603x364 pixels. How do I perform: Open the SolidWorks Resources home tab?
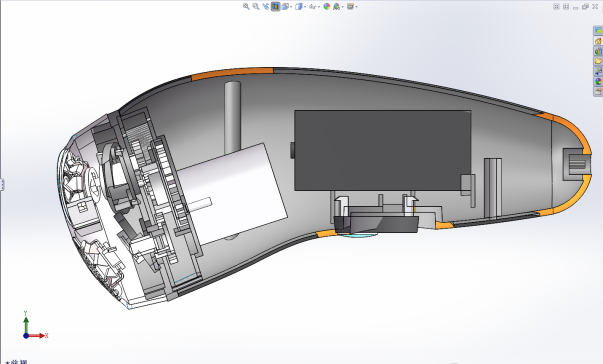click(598, 41)
